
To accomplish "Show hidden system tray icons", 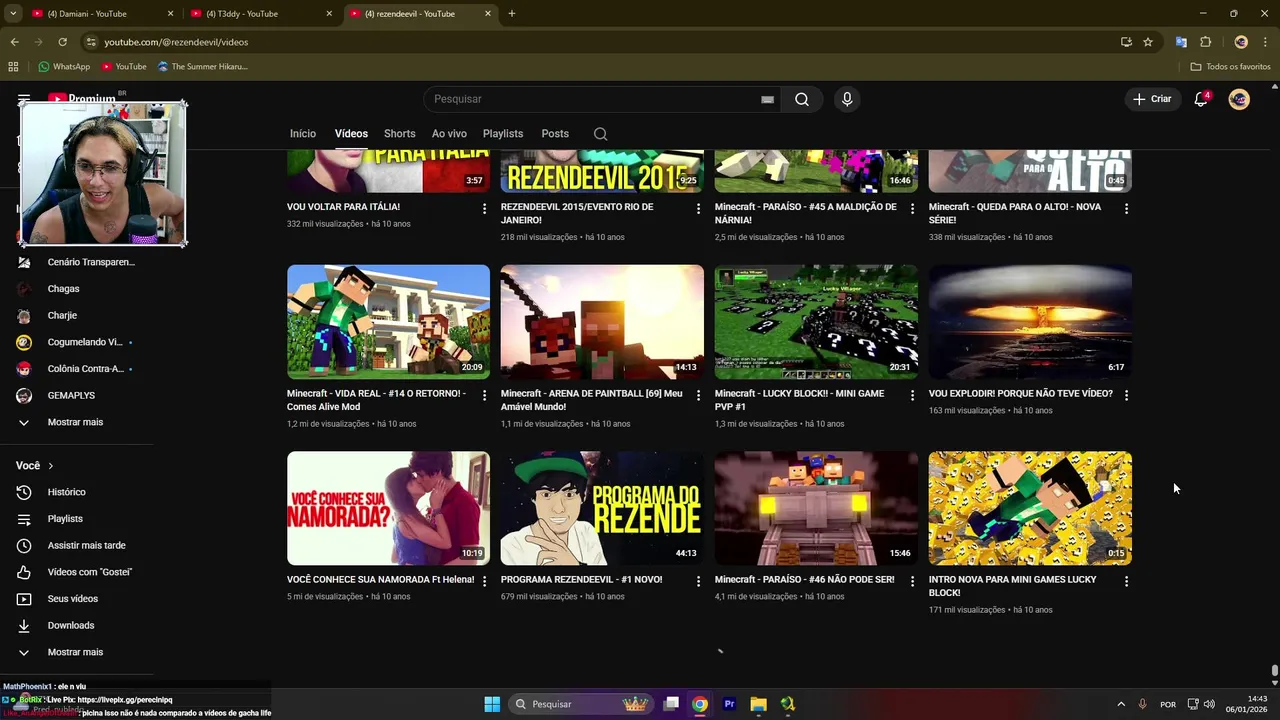I will (x=1121, y=704).
